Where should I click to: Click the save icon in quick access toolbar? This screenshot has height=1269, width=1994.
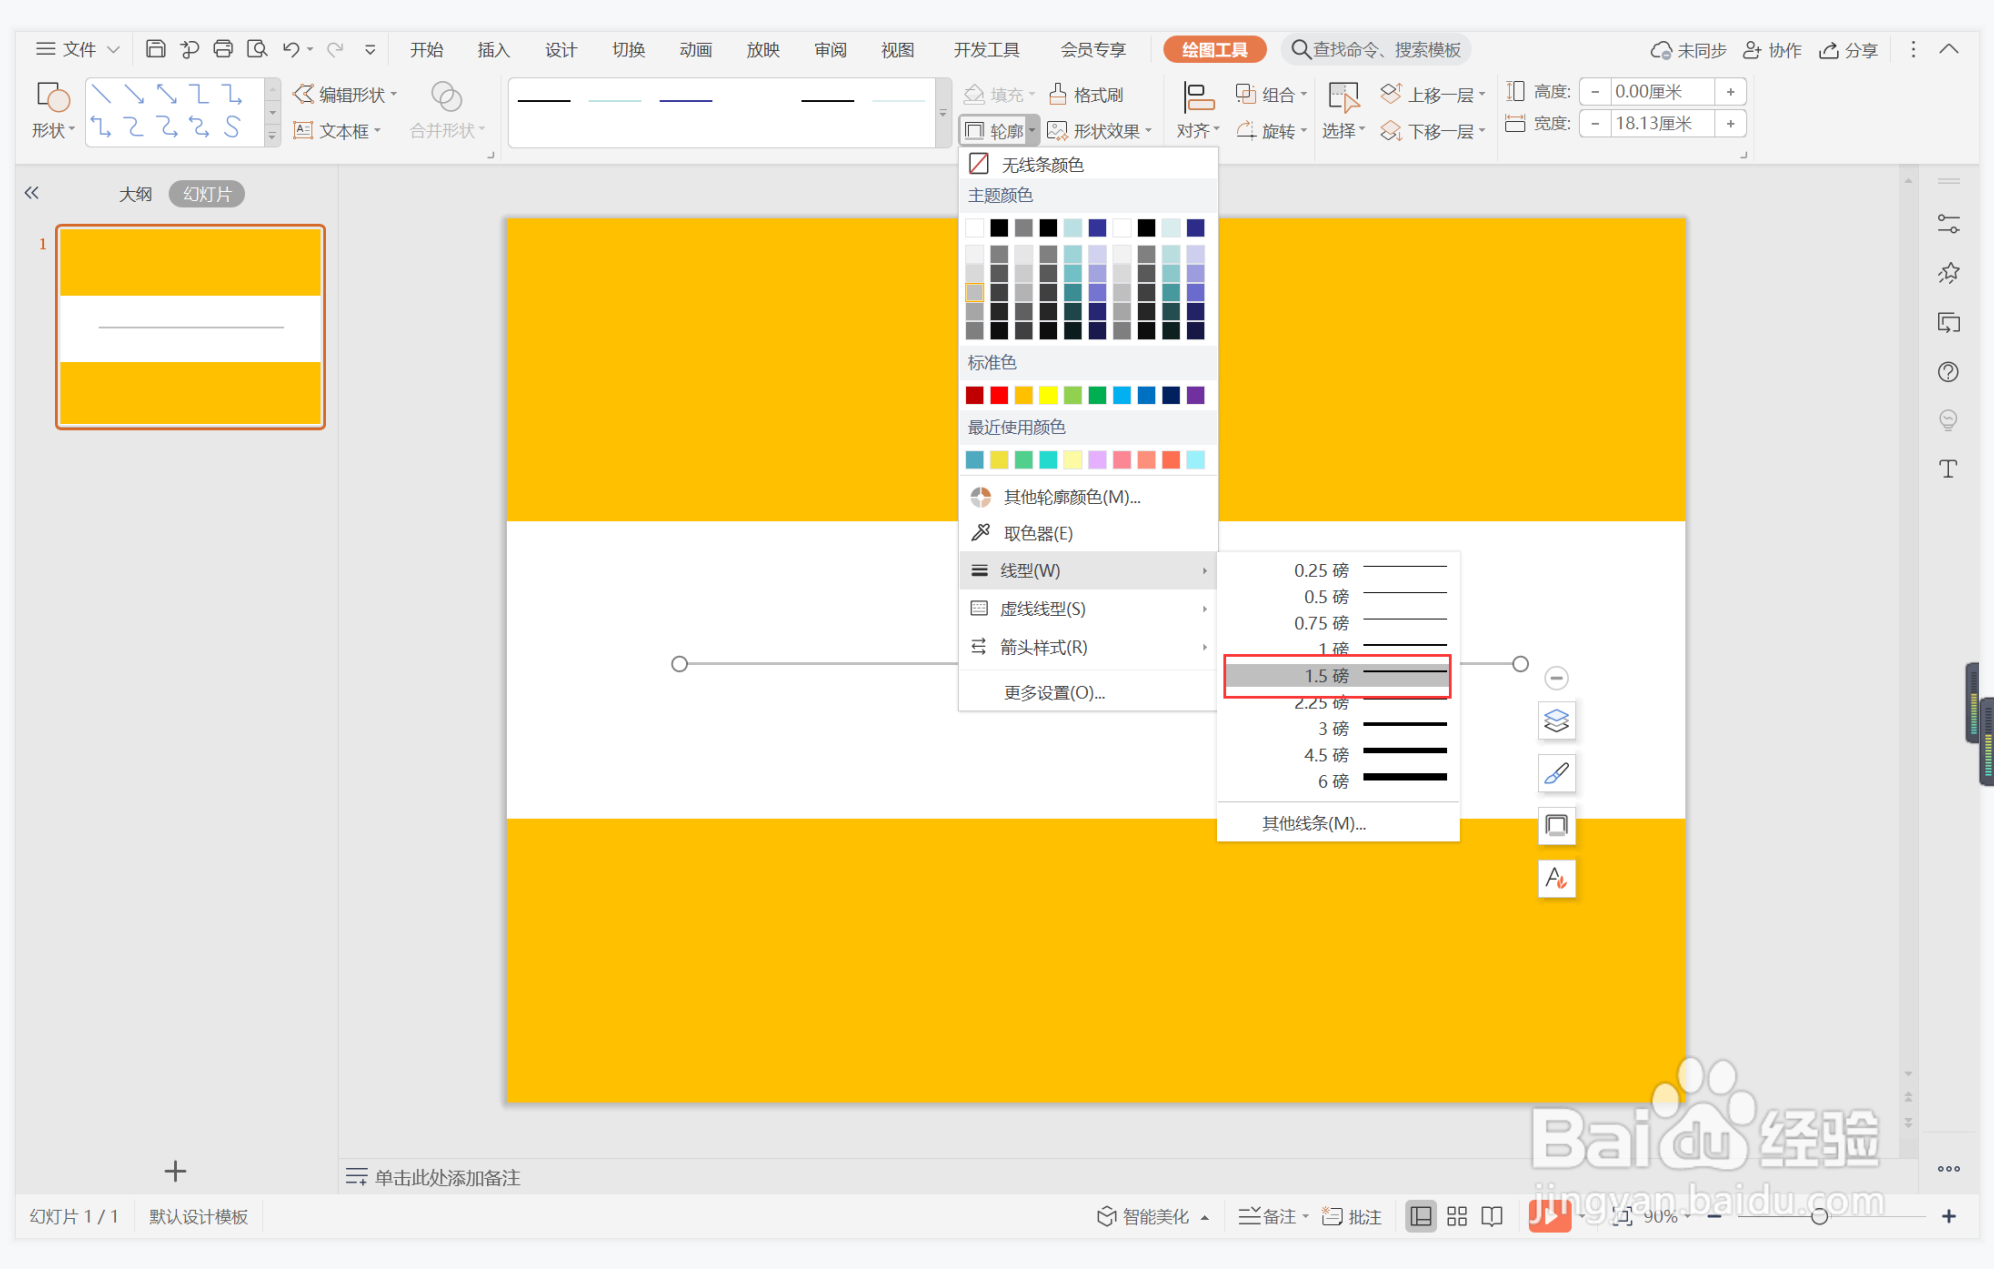(x=155, y=49)
